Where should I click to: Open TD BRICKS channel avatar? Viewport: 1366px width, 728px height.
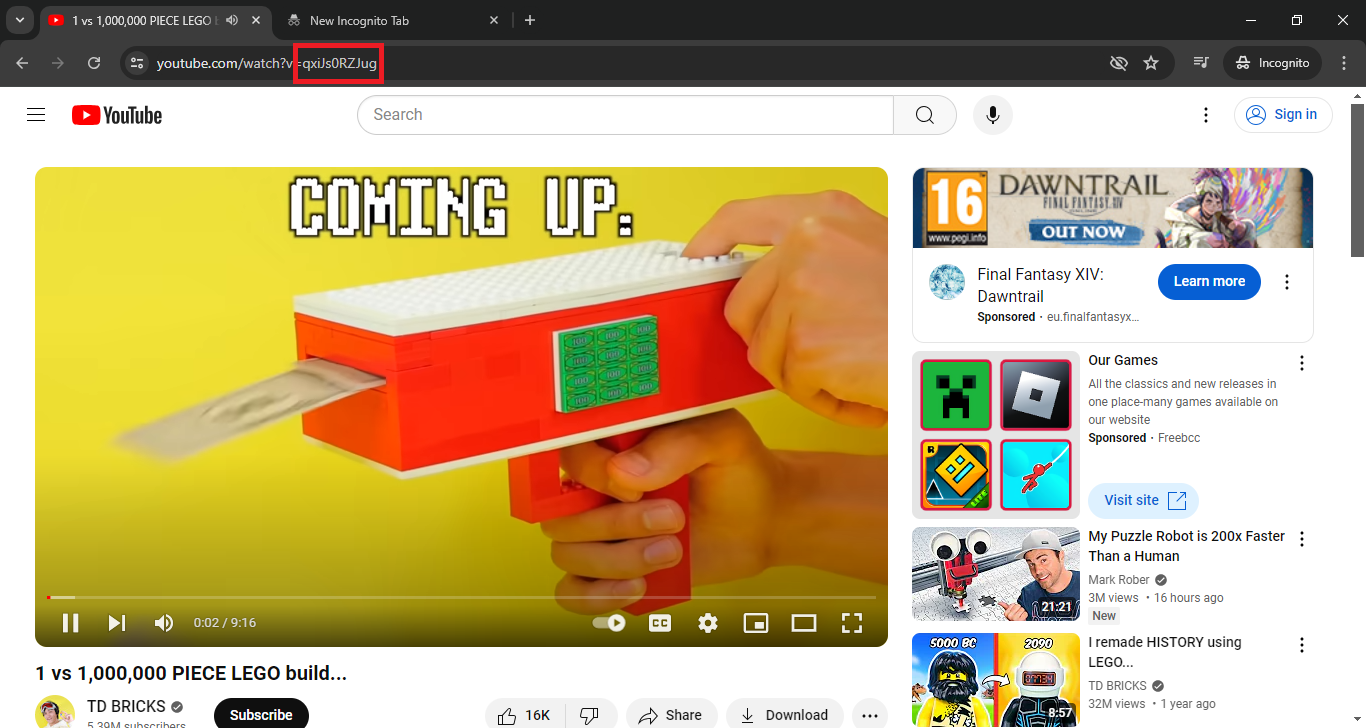[55, 712]
